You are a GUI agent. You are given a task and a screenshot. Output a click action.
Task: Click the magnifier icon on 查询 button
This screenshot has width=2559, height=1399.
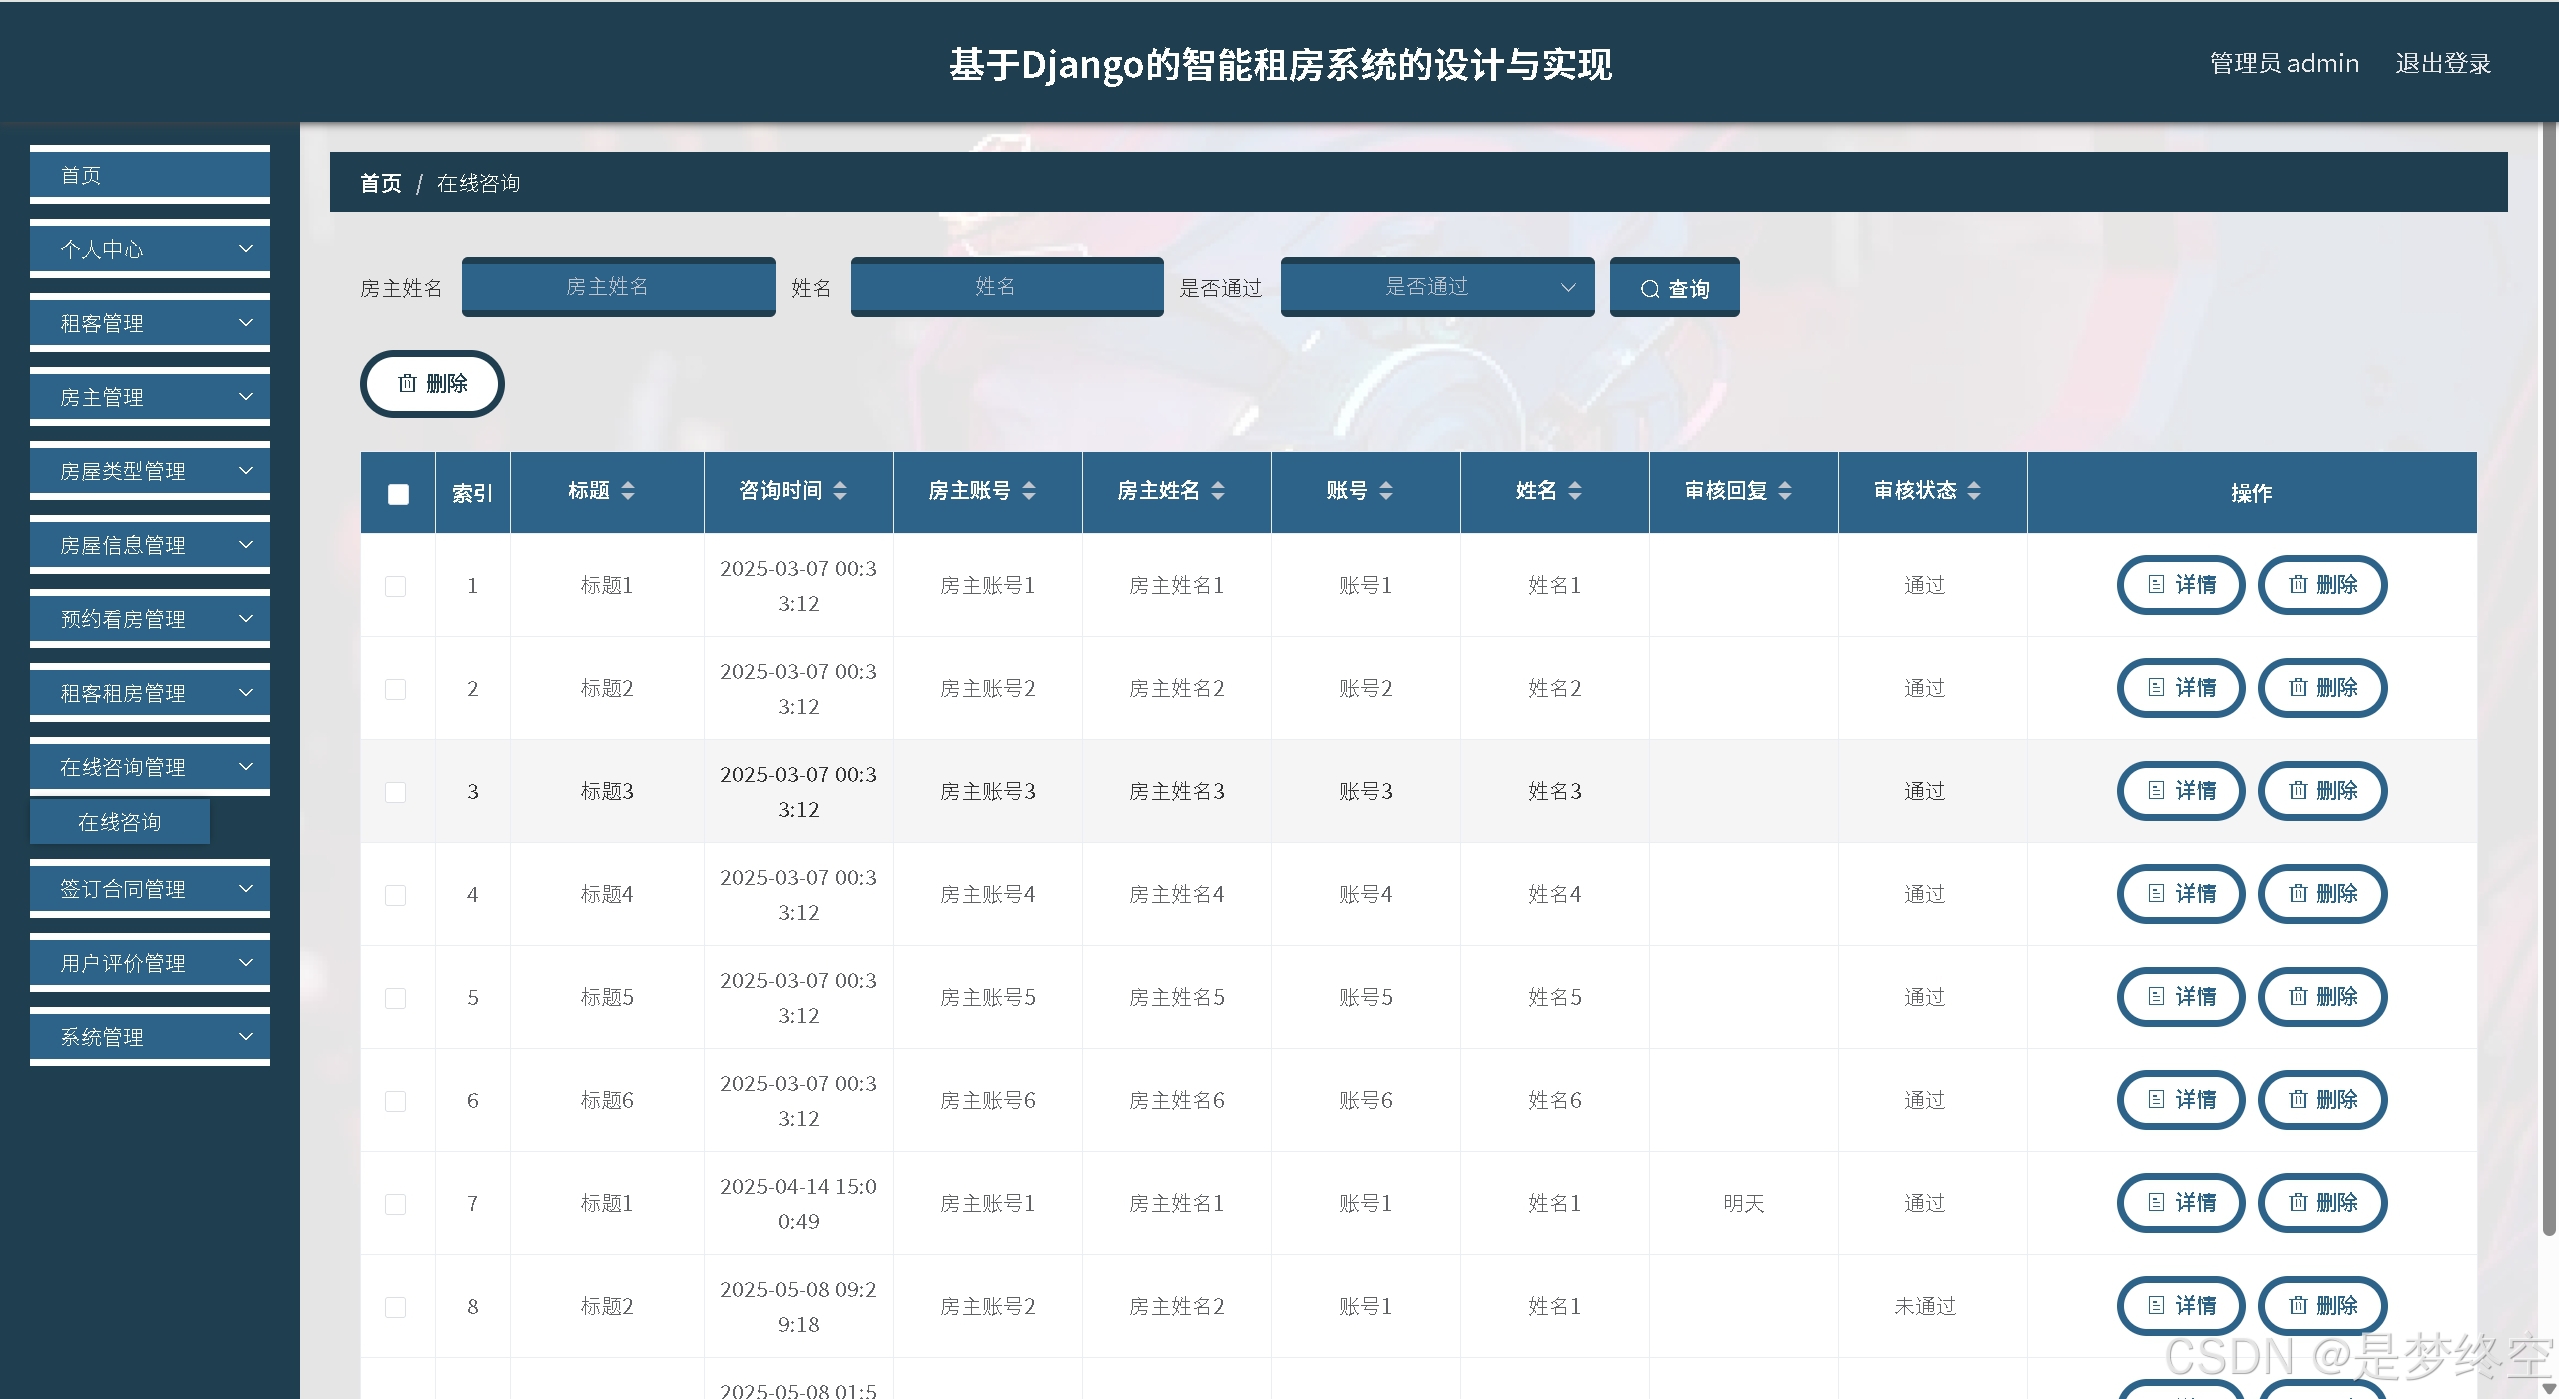point(1649,289)
